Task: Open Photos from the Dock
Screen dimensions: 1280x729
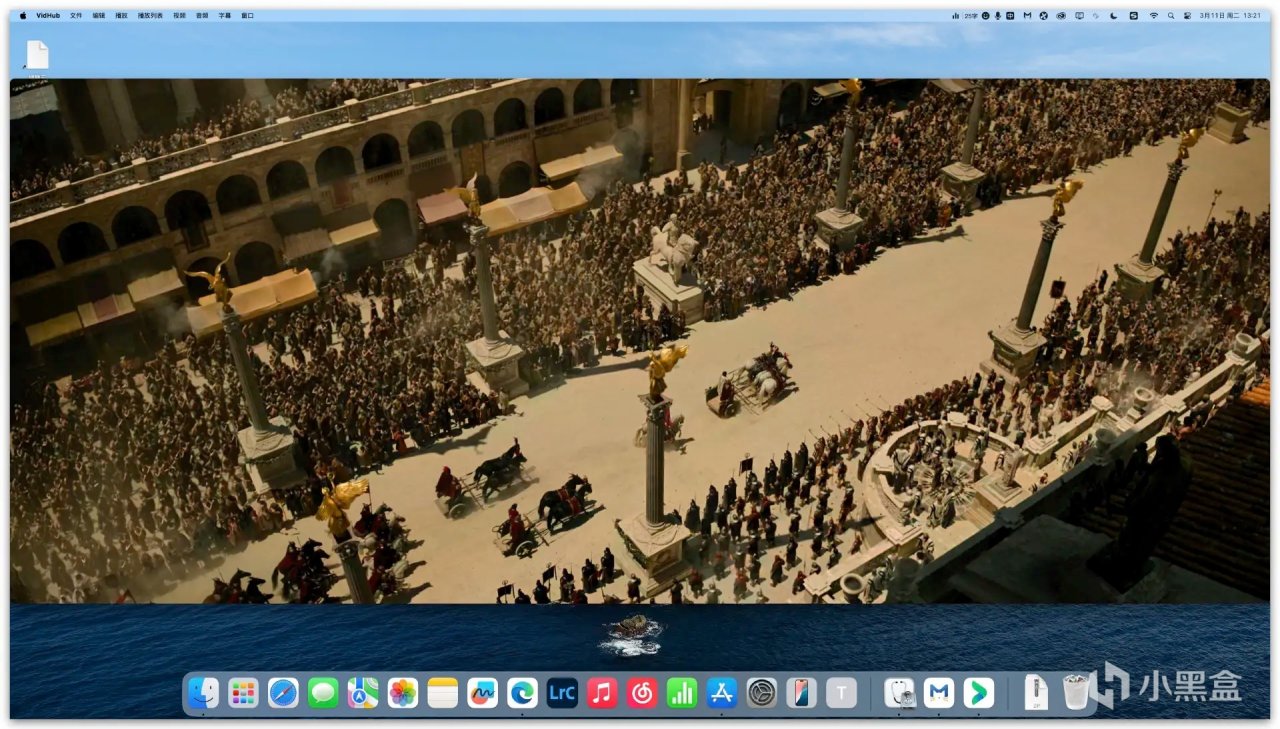Action: coord(403,692)
